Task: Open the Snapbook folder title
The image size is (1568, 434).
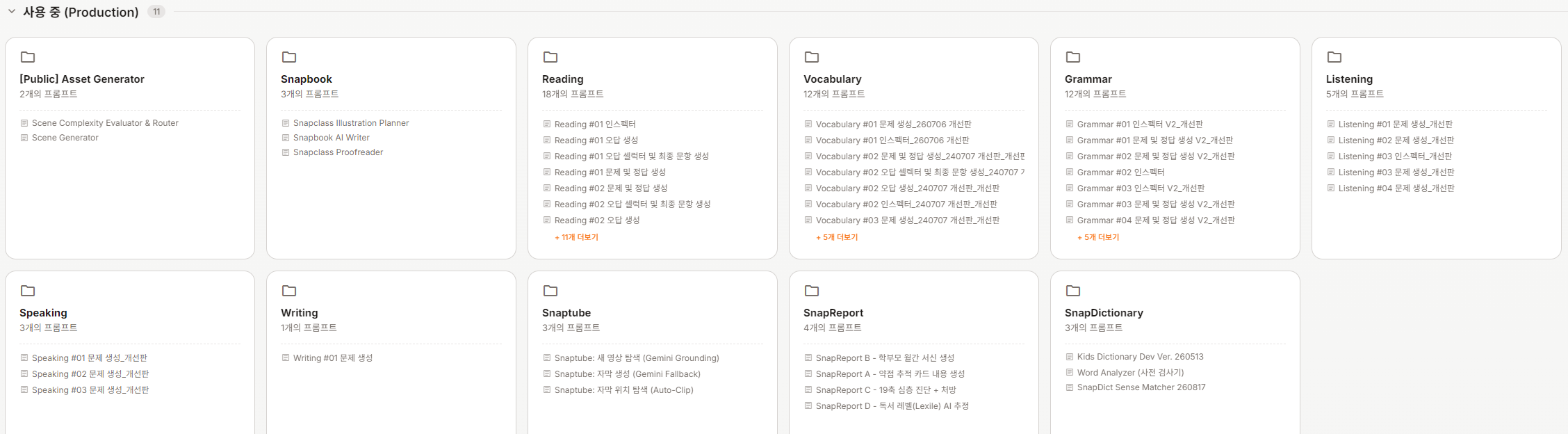Action: click(306, 79)
